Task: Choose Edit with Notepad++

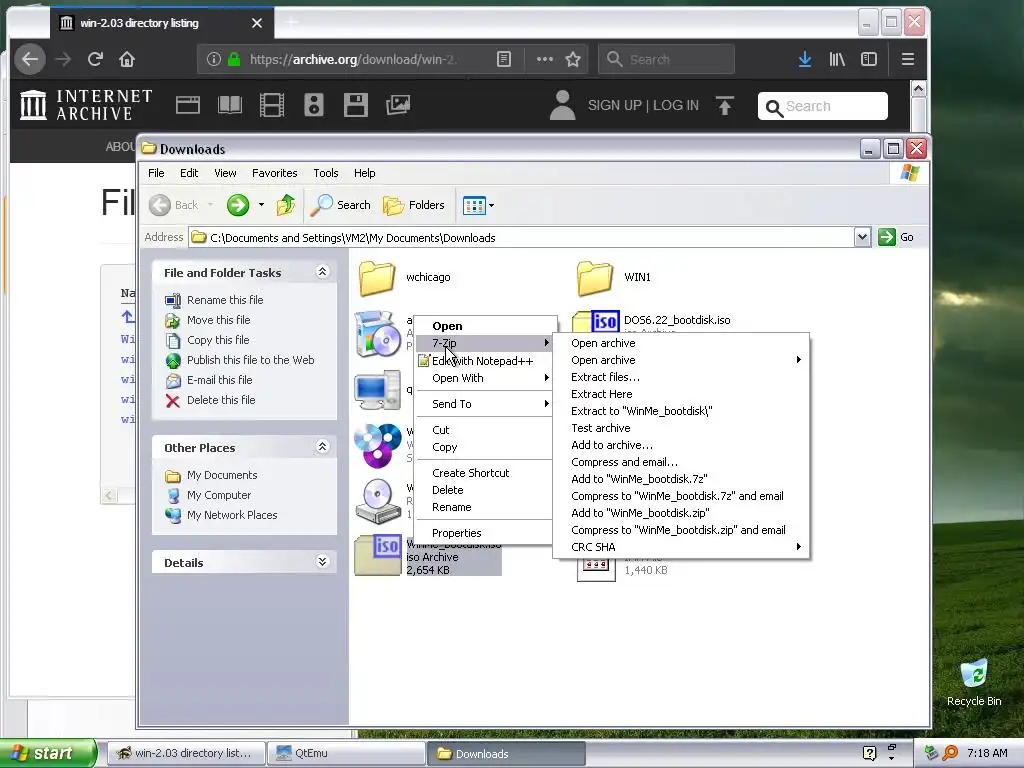Action: (485, 360)
